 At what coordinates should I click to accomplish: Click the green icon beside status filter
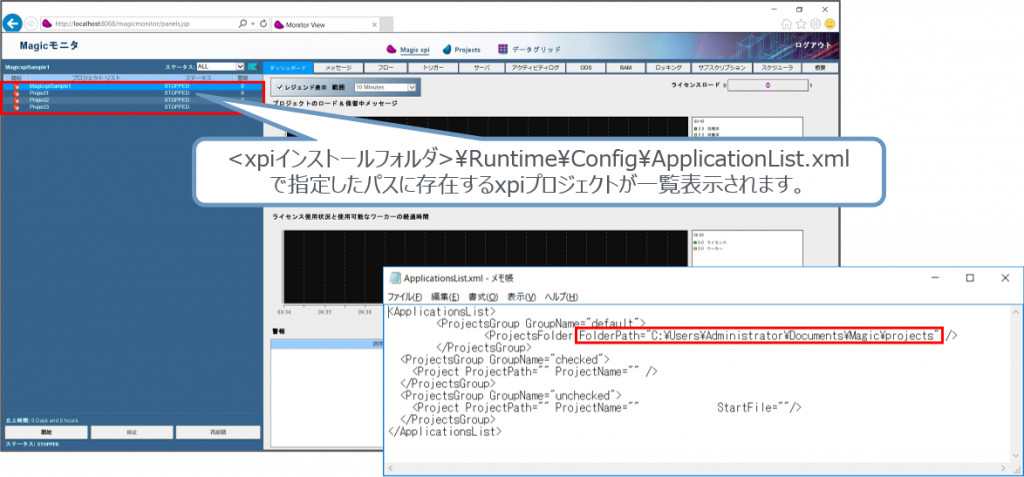253,67
